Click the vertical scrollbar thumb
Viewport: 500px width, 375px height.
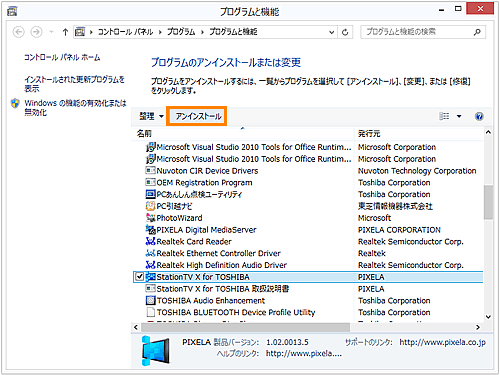pos(488,202)
